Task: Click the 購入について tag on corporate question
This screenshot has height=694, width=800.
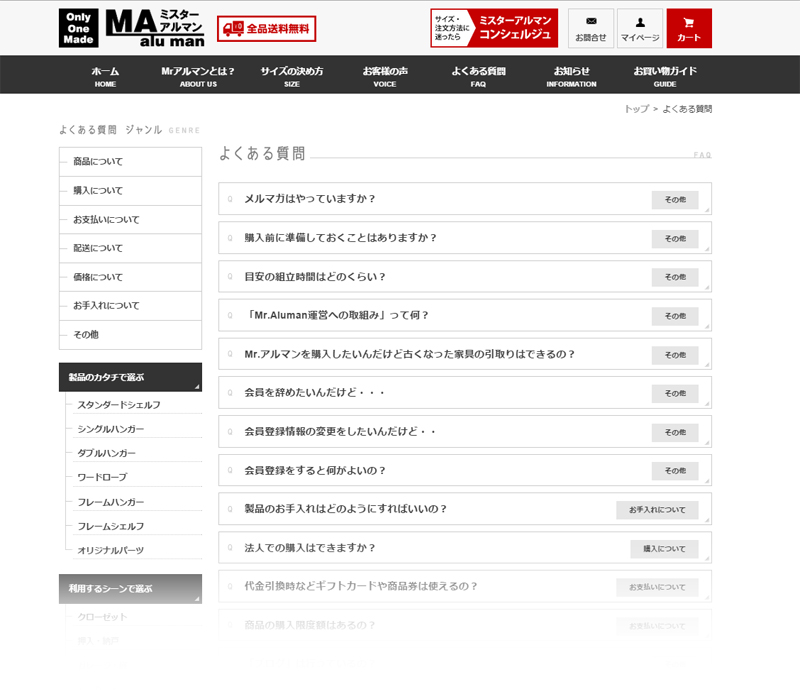Action: pyautogui.click(x=664, y=548)
